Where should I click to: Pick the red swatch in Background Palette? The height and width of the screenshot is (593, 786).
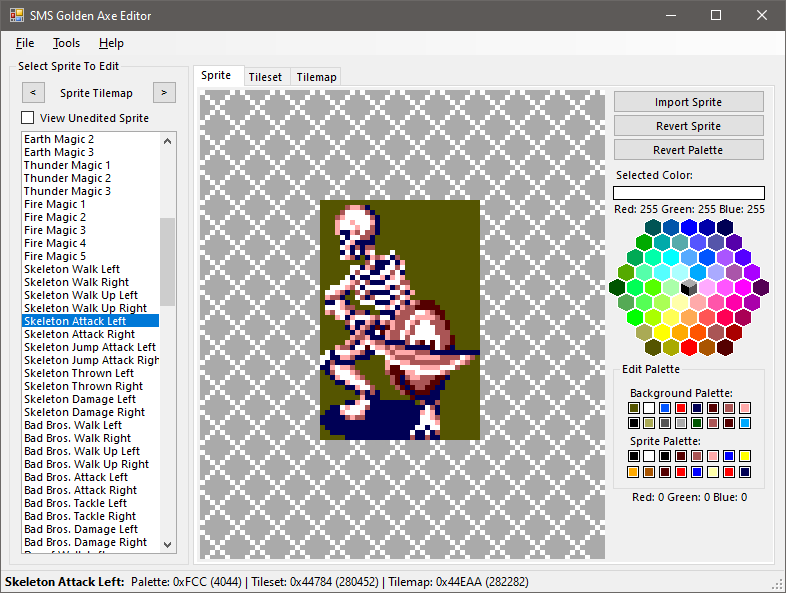(x=681, y=408)
